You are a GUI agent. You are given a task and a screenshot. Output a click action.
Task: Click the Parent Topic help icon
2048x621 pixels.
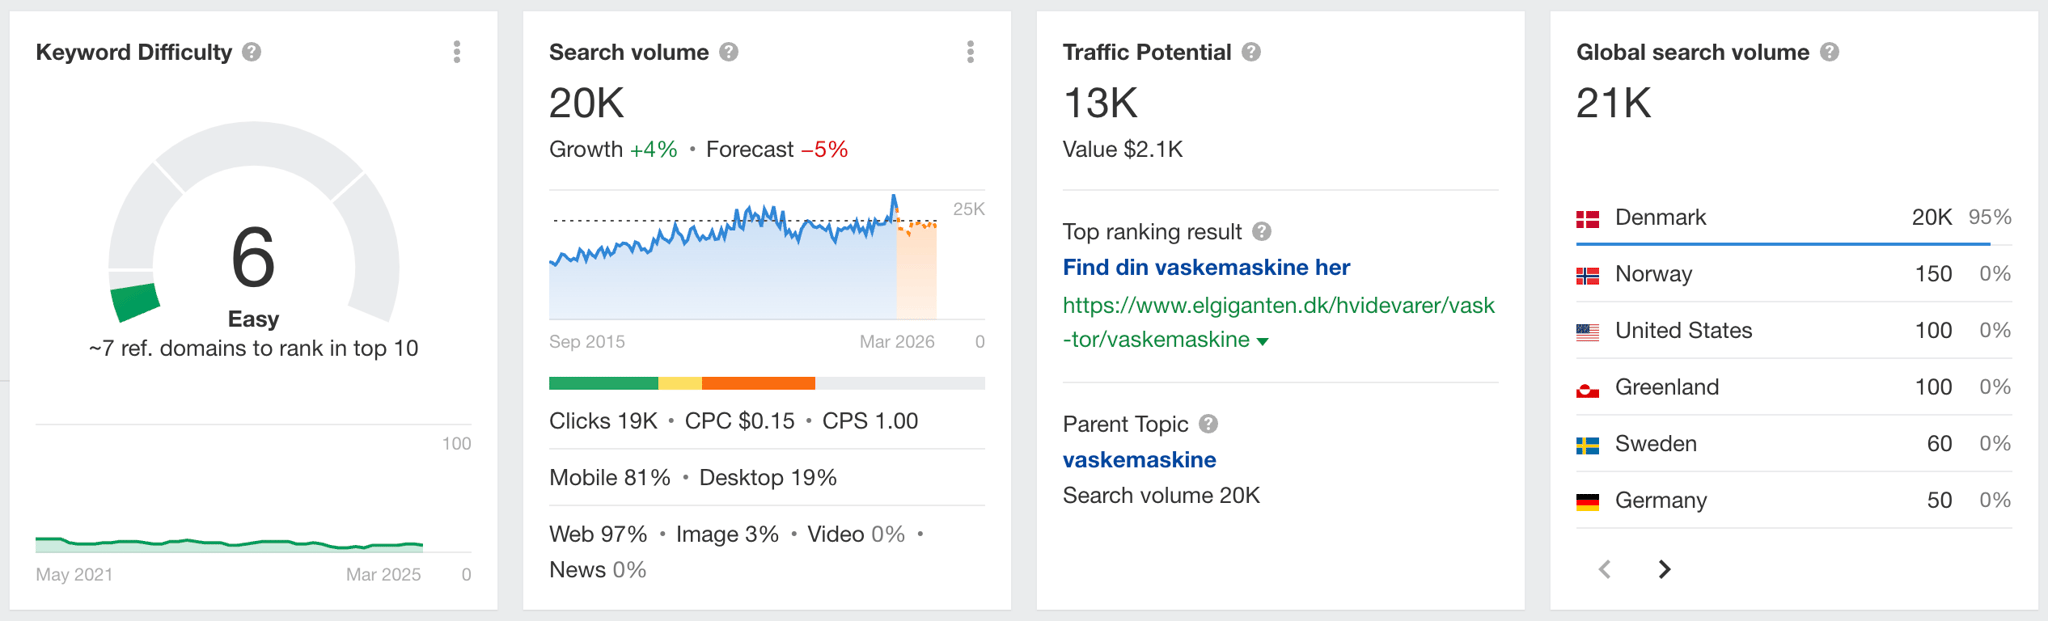click(1208, 424)
